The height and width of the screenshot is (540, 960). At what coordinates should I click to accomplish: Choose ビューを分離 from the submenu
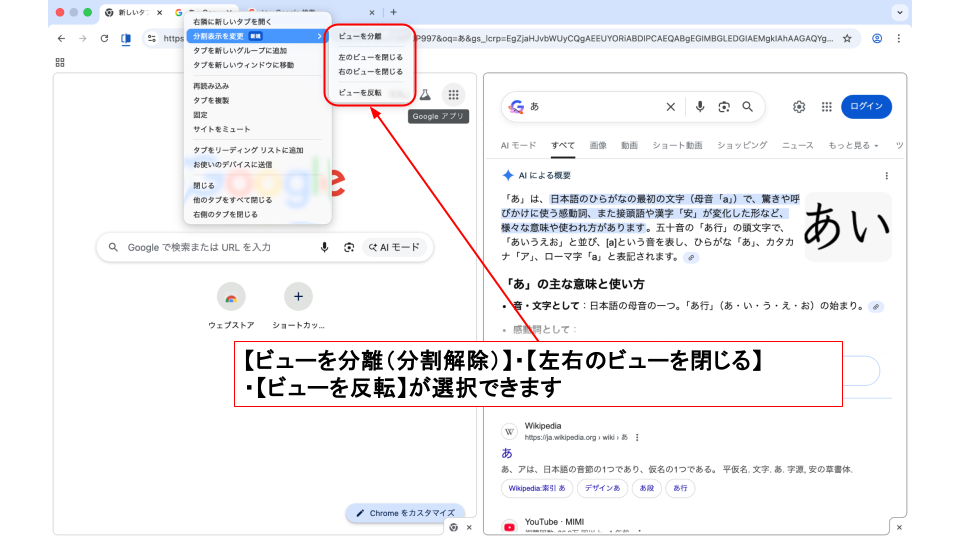click(x=360, y=36)
